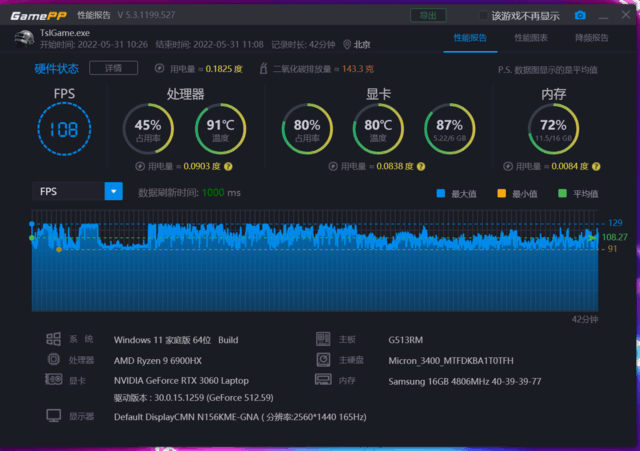Click the total power usage icon

(x=160, y=69)
